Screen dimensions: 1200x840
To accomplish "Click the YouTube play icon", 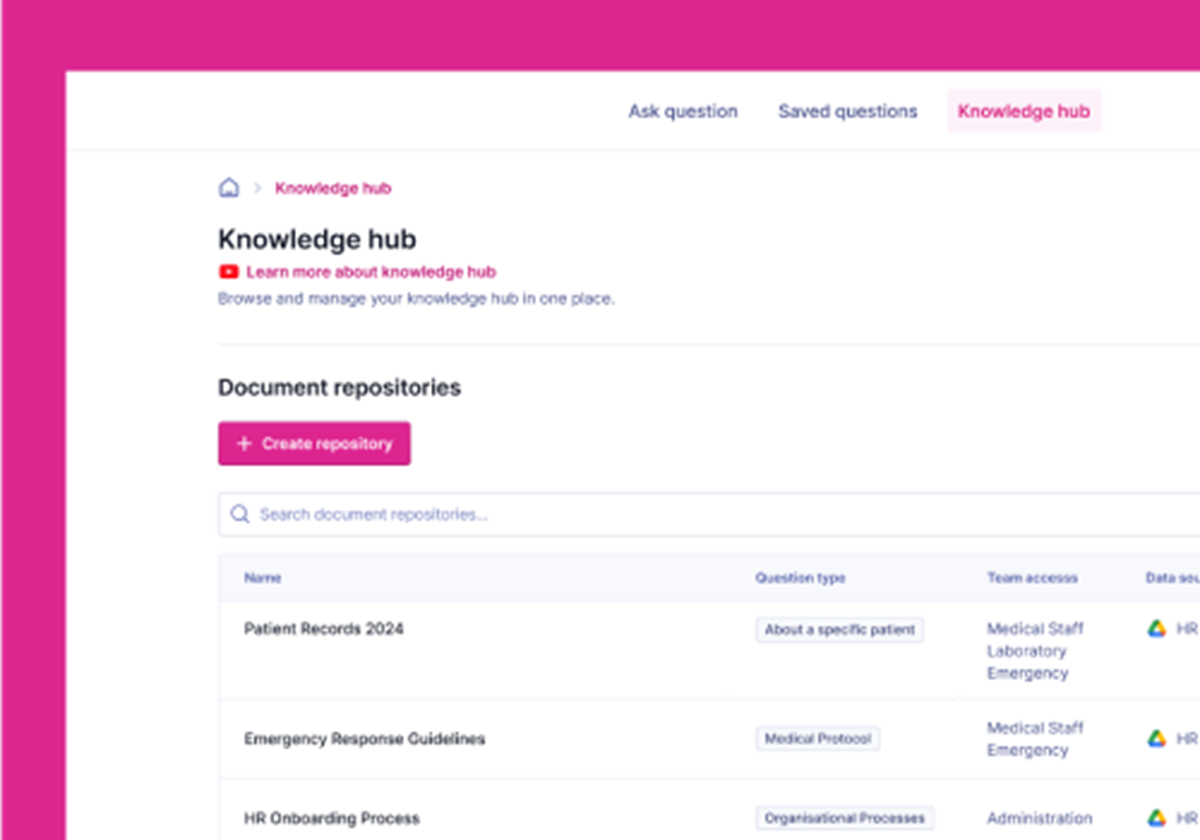I will coord(229,271).
